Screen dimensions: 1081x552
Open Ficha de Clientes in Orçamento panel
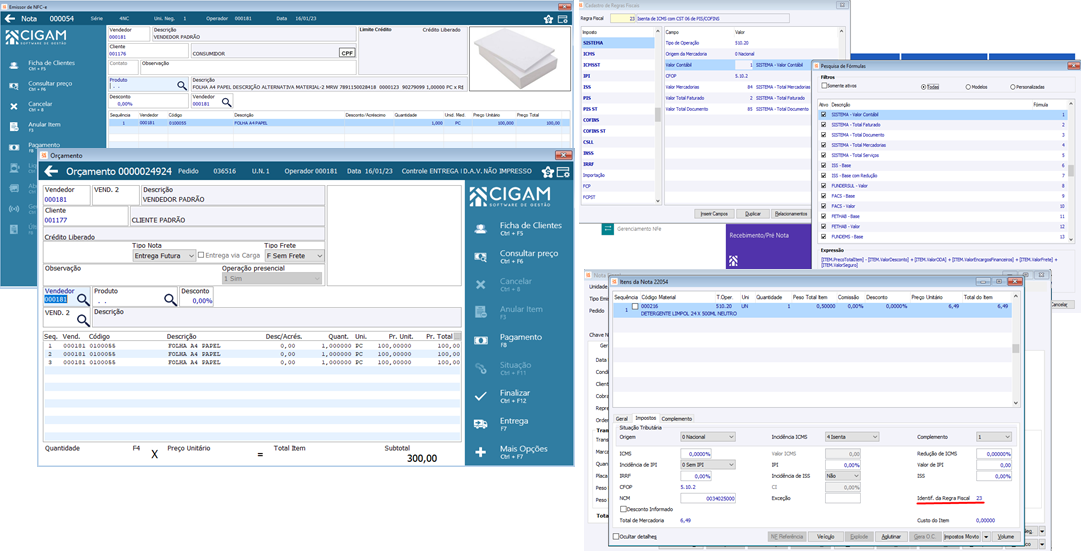pyautogui.click(x=517, y=229)
